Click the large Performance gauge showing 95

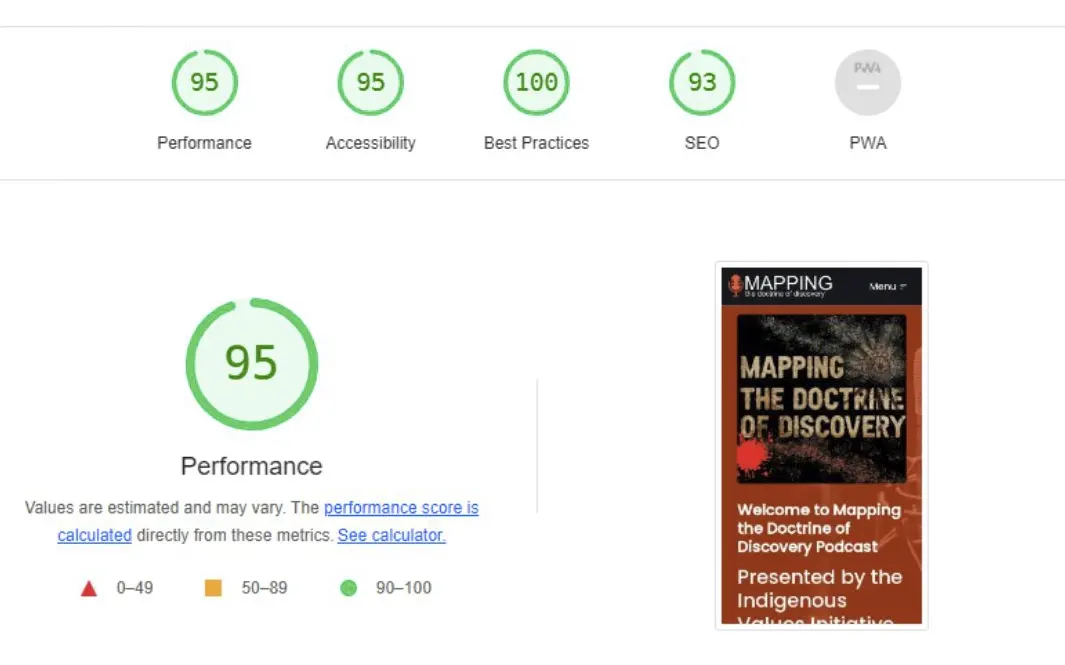252,364
